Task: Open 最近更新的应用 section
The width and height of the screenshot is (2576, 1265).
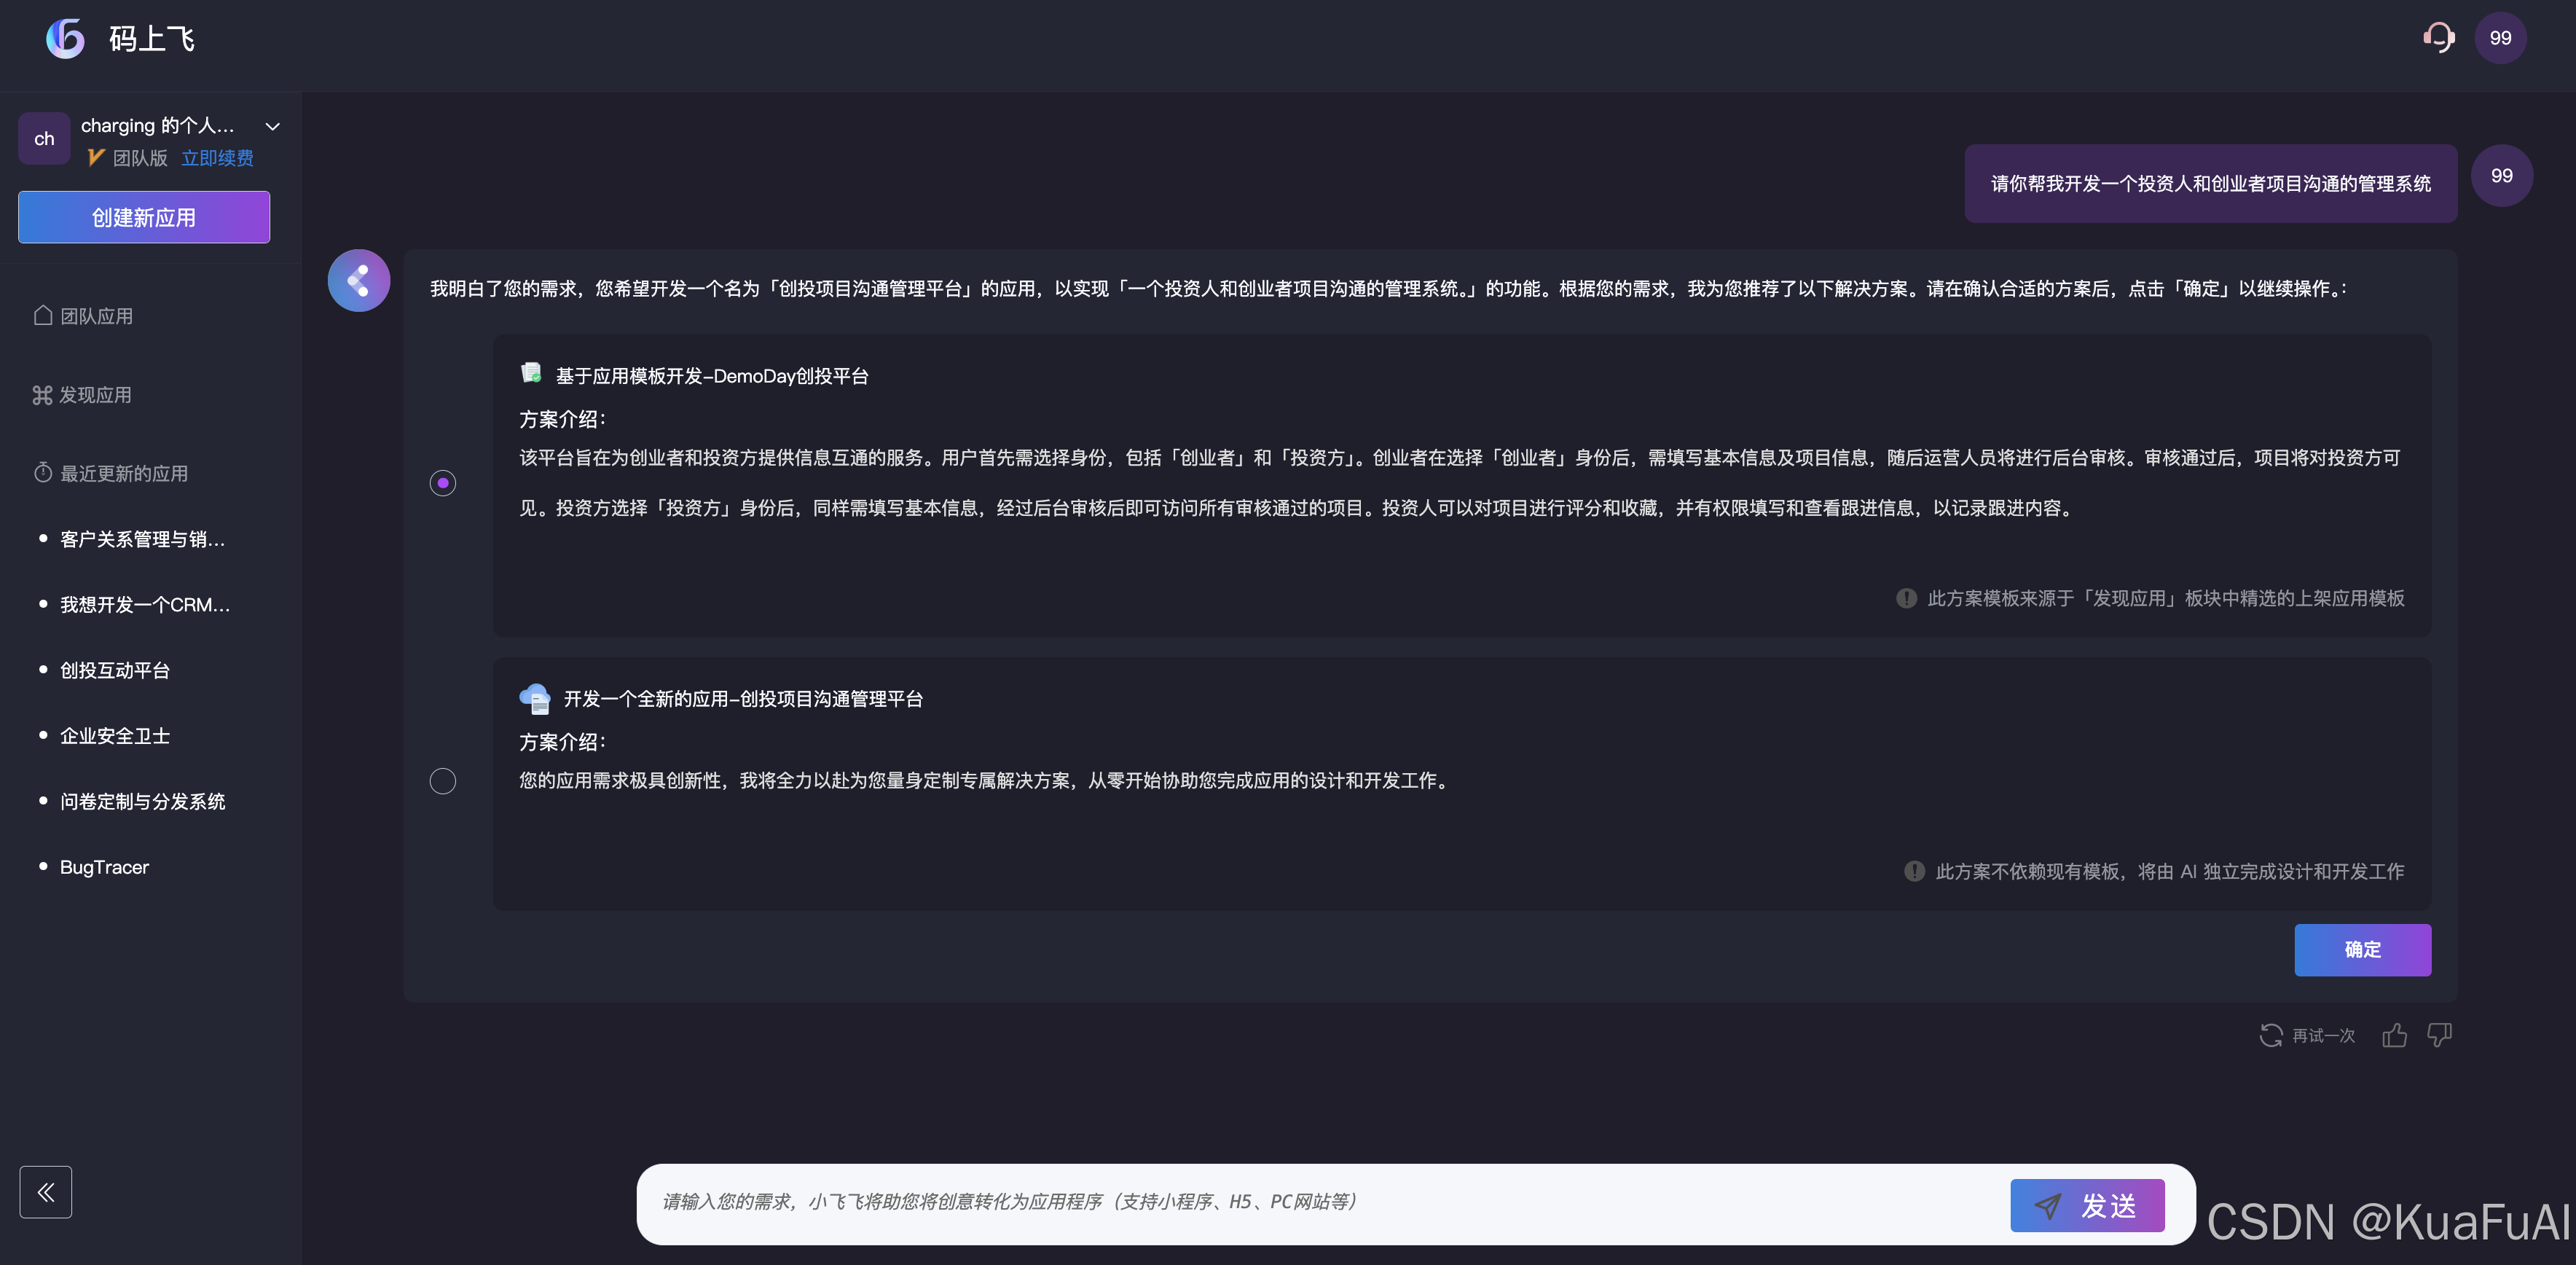Action: pyautogui.click(x=123, y=473)
